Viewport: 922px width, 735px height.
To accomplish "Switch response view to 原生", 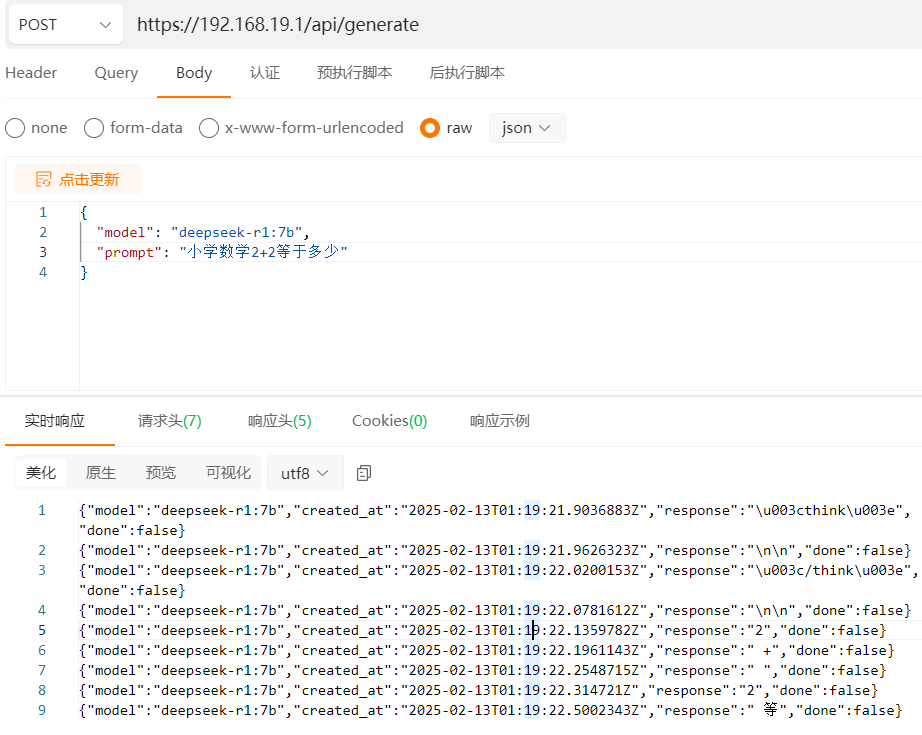I will pos(101,473).
